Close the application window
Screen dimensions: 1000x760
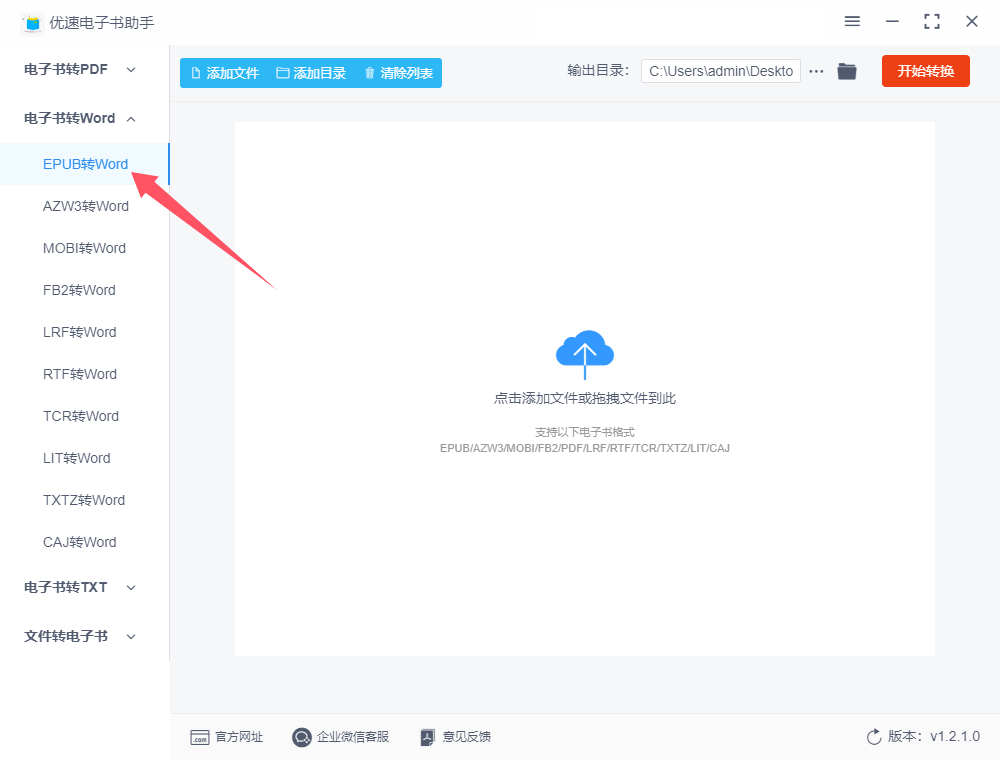pos(972,22)
